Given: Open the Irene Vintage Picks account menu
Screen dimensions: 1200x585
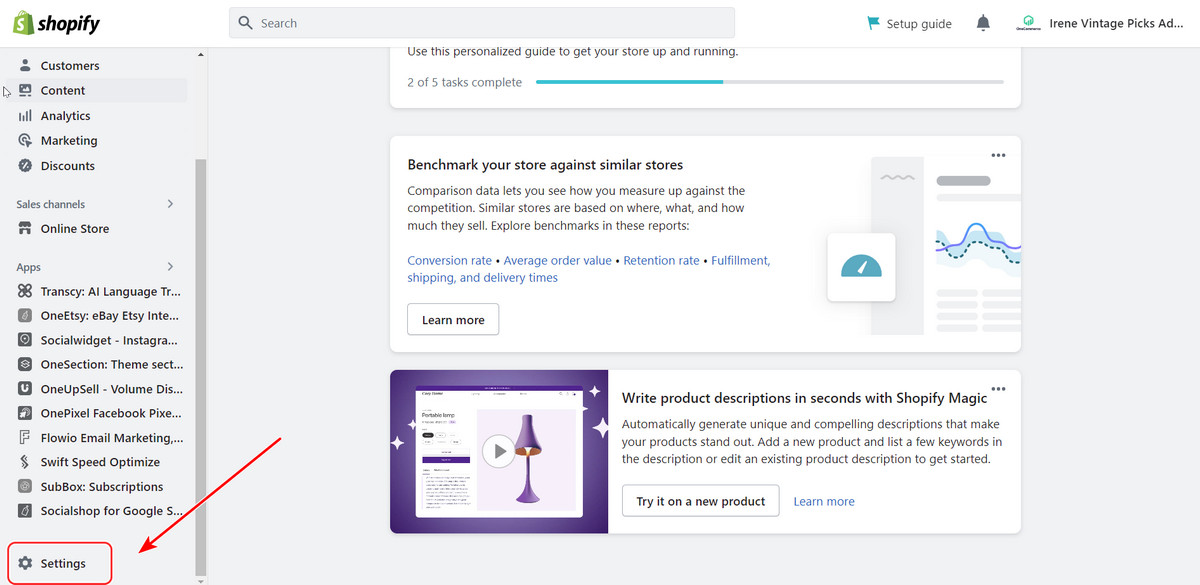Looking at the screenshot, I should pos(1100,24).
